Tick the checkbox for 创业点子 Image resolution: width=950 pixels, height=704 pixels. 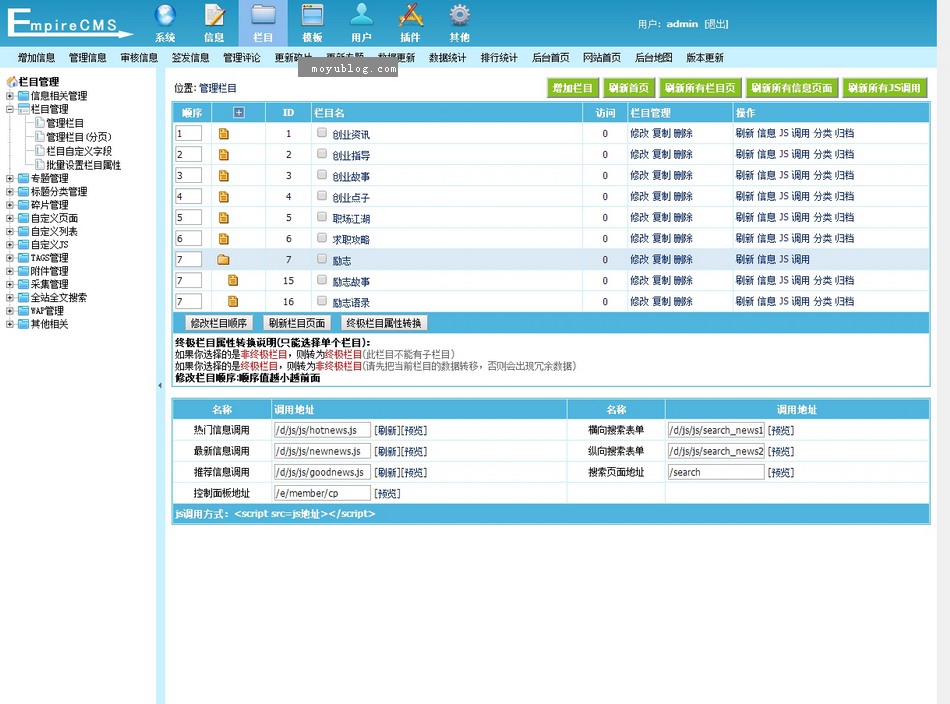coord(322,196)
